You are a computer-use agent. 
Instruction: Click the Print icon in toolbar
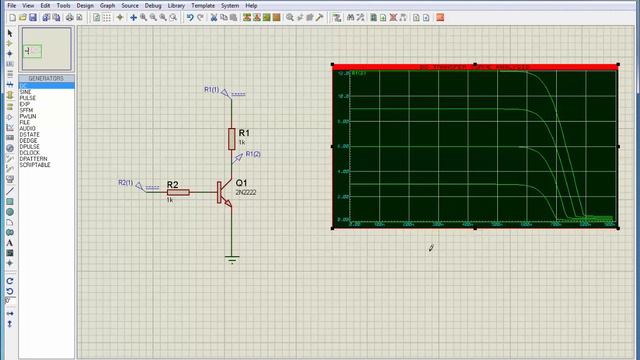click(70, 18)
